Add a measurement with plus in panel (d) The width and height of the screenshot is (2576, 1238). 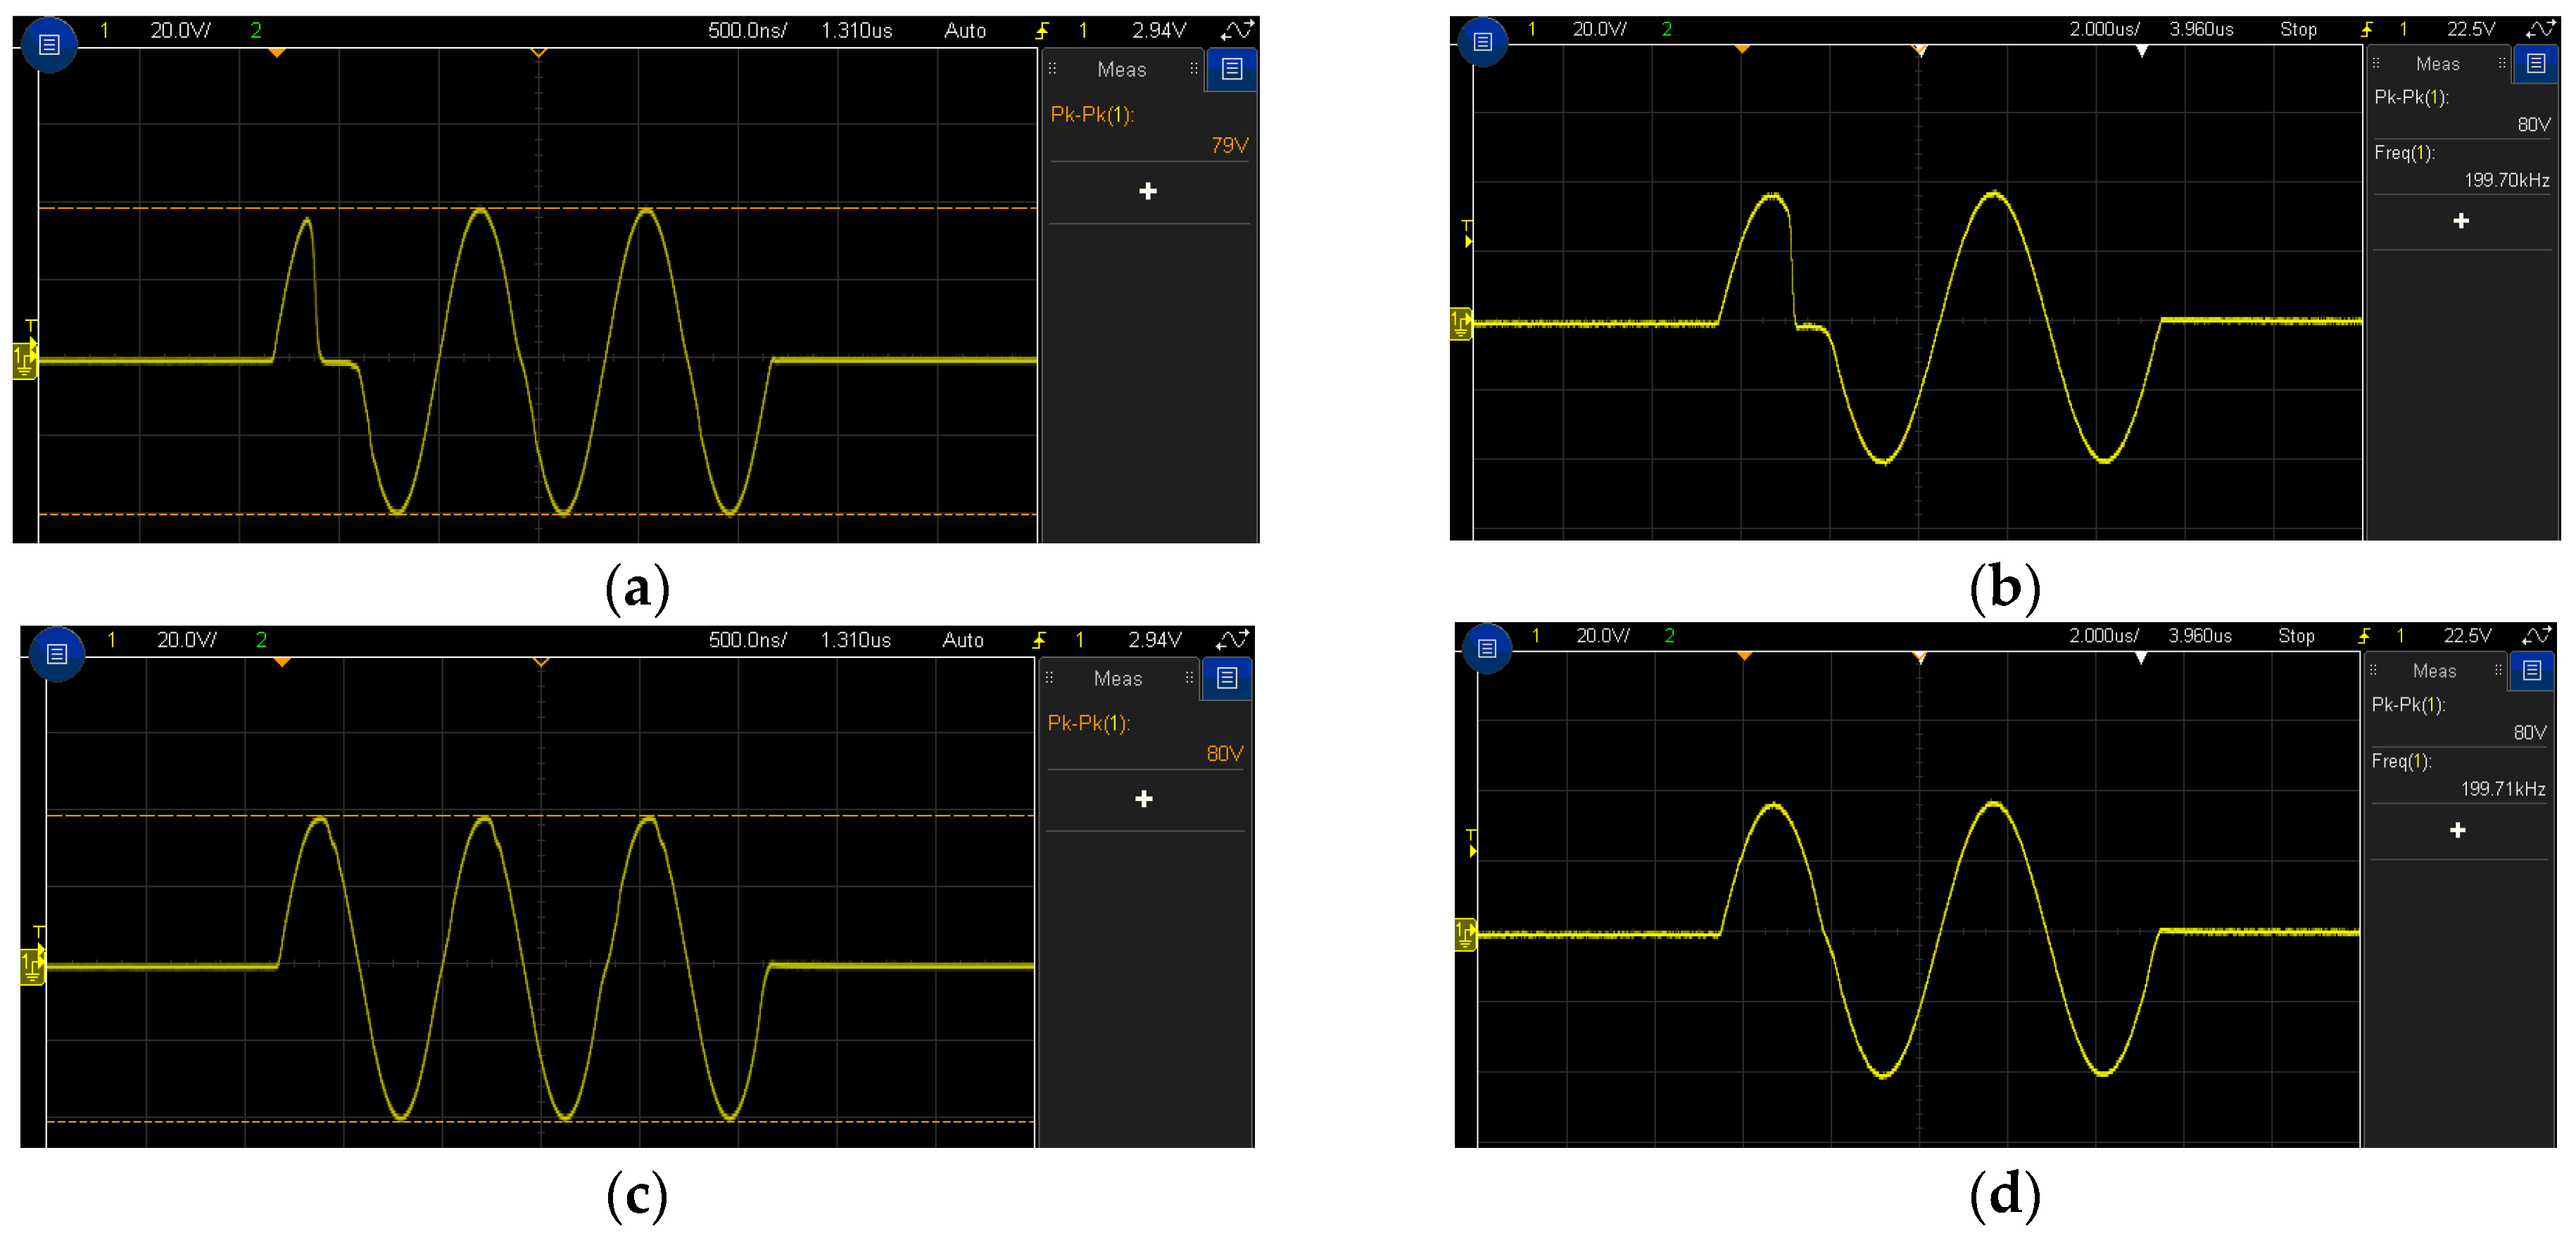[2457, 830]
